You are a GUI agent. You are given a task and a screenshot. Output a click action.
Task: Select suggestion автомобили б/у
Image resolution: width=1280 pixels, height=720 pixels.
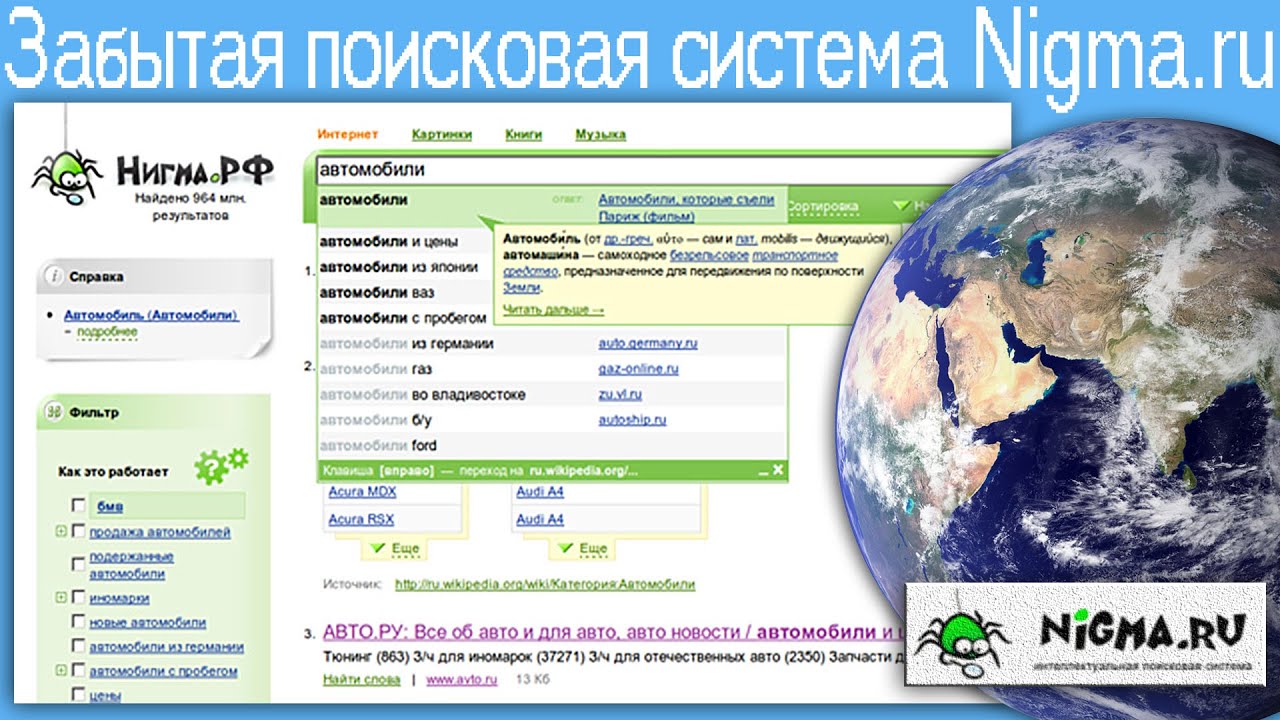pyautogui.click(x=377, y=420)
